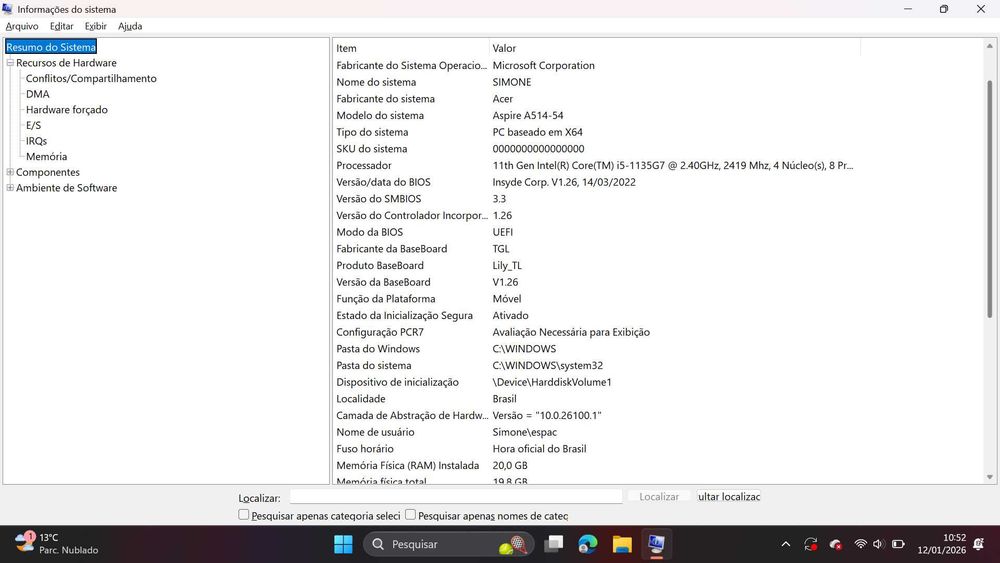The height and width of the screenshot is (563, 1000).
Task: Click the battery tray icon
Action: pos(898,544)
